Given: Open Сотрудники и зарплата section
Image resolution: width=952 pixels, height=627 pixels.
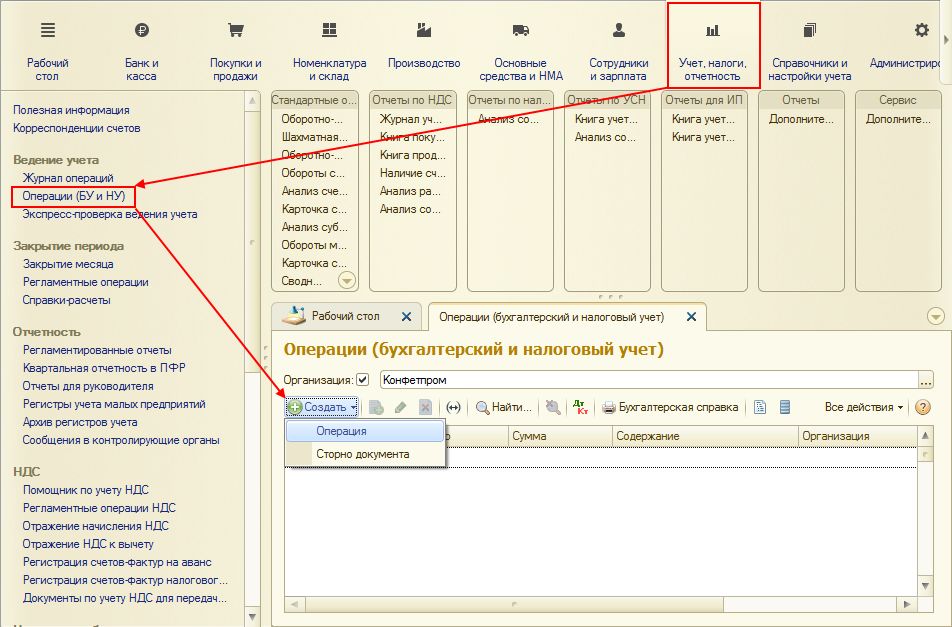Looking at the screenshot, I should [619, 51].
